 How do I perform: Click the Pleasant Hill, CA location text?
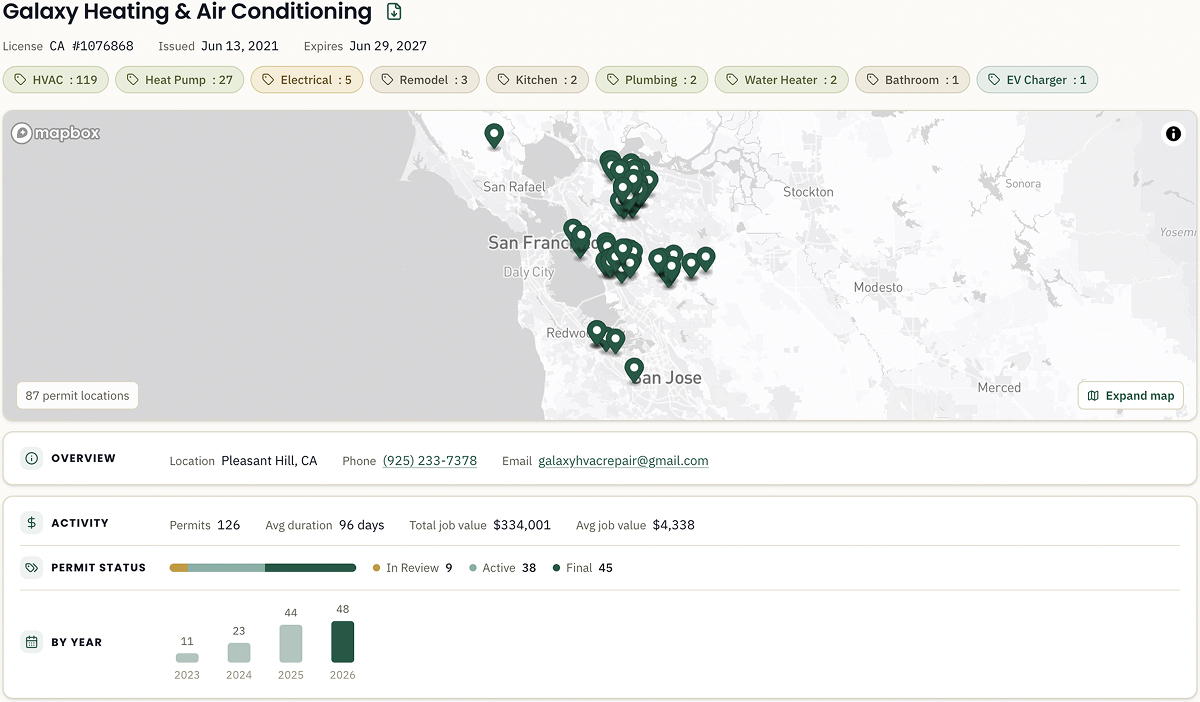tap(269, 461)
